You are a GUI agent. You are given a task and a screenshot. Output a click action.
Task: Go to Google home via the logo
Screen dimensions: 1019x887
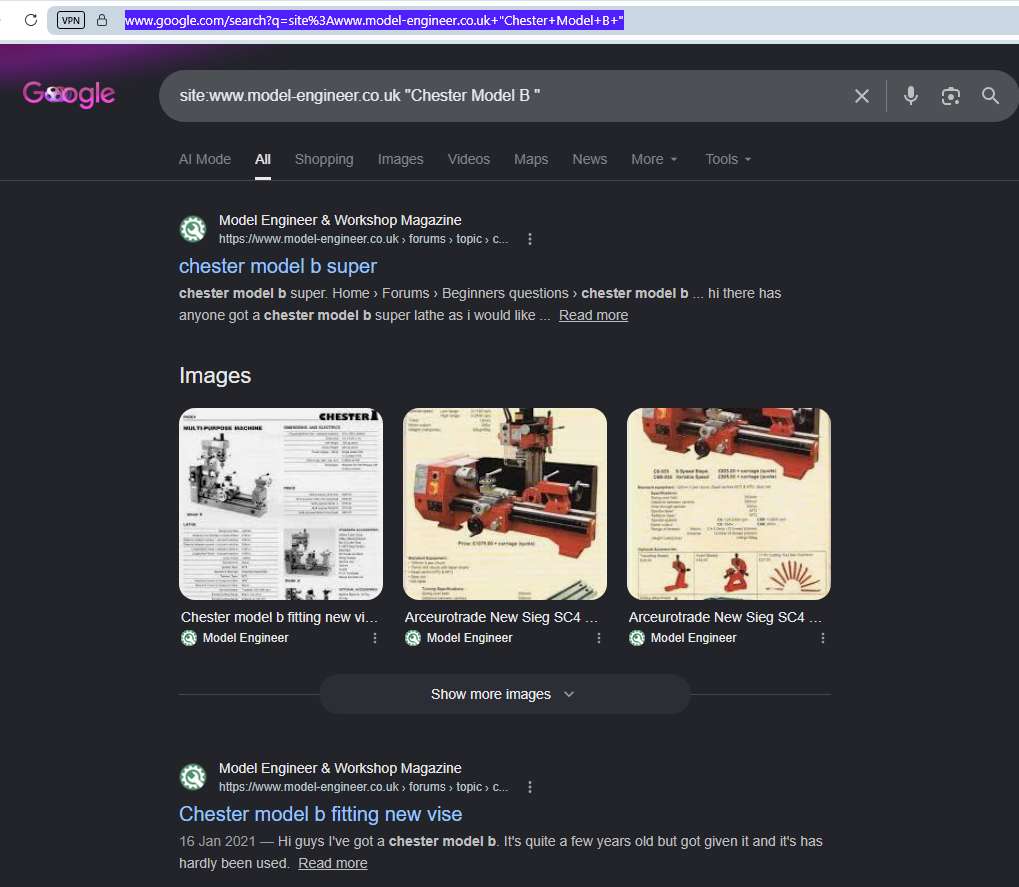pos(69,94)
